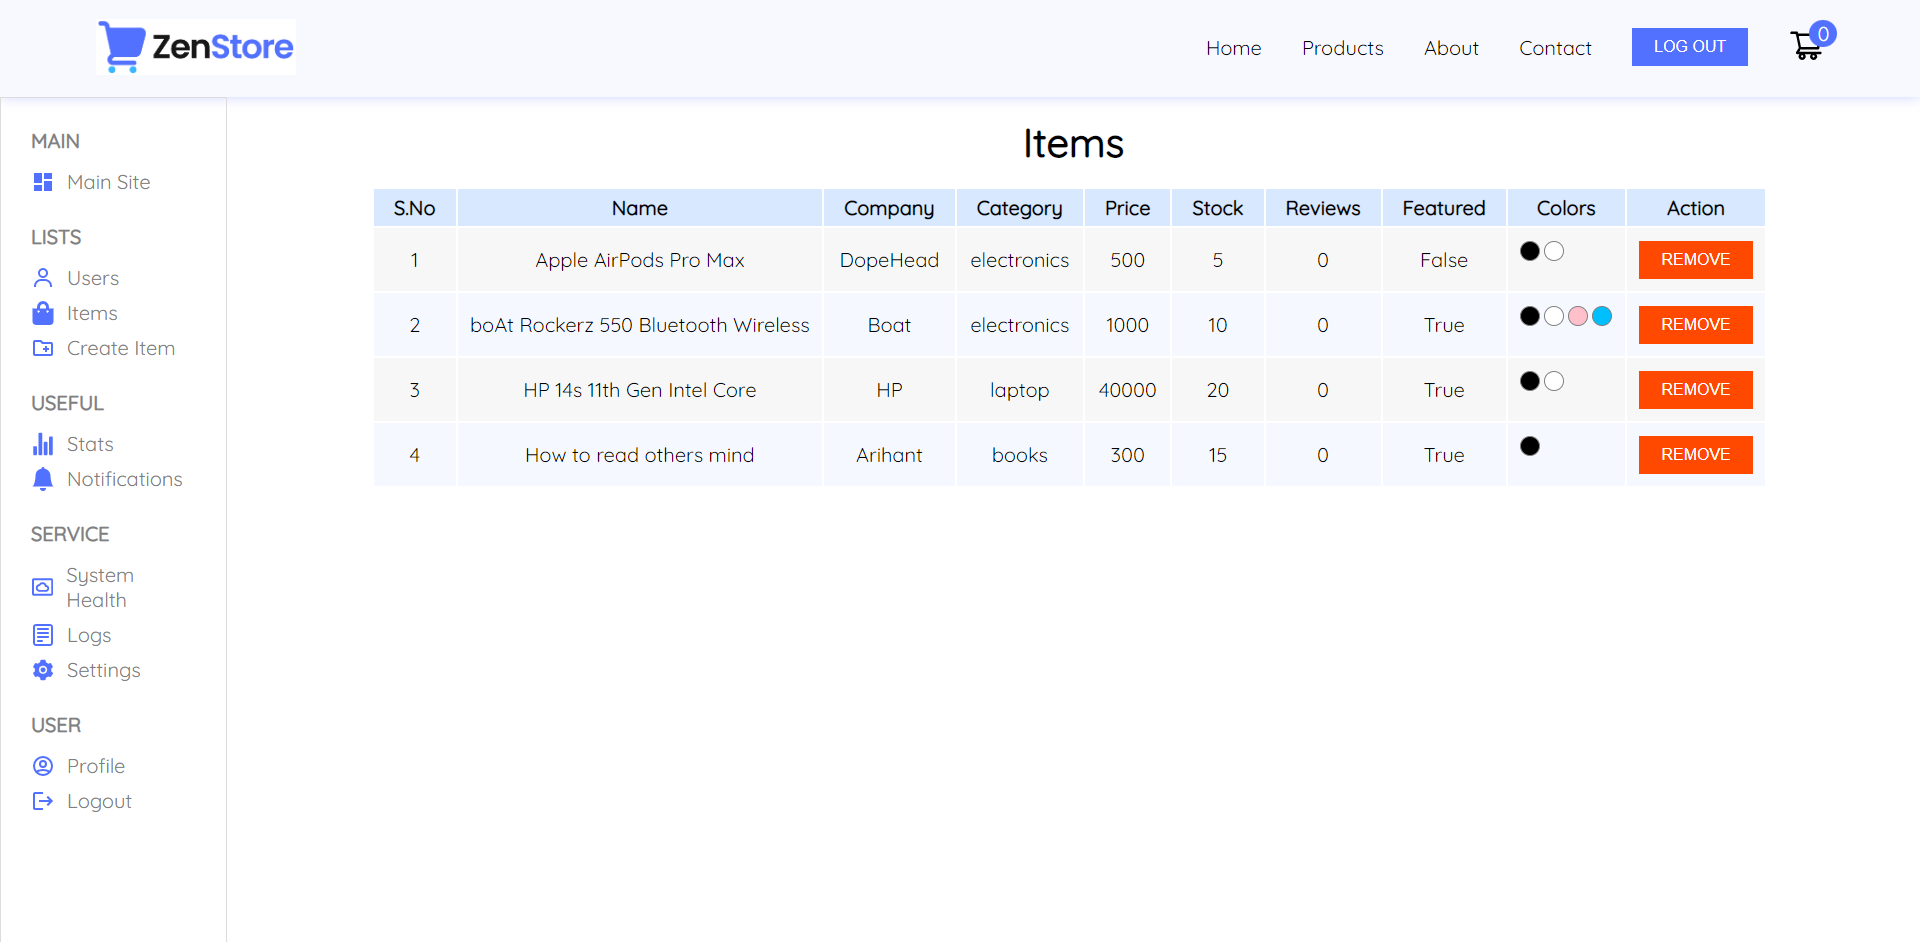The image size is (1920, 942).
Task: Click black color of boAt Rockerz row
Action: (x=1530, y=316)
